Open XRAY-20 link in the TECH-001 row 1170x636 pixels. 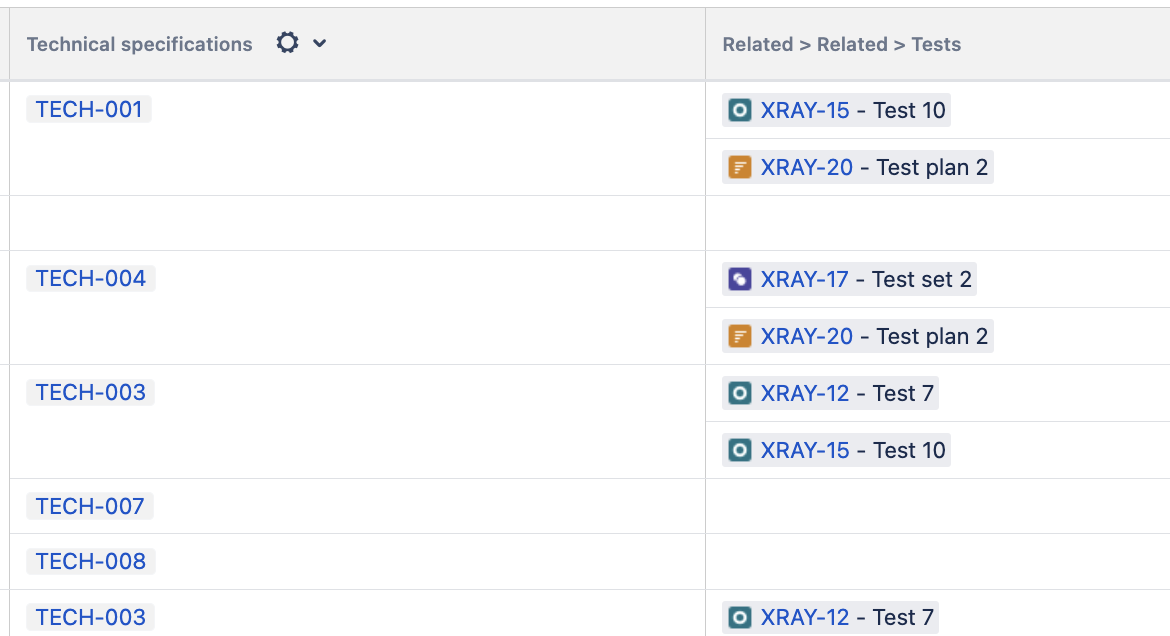806,167
